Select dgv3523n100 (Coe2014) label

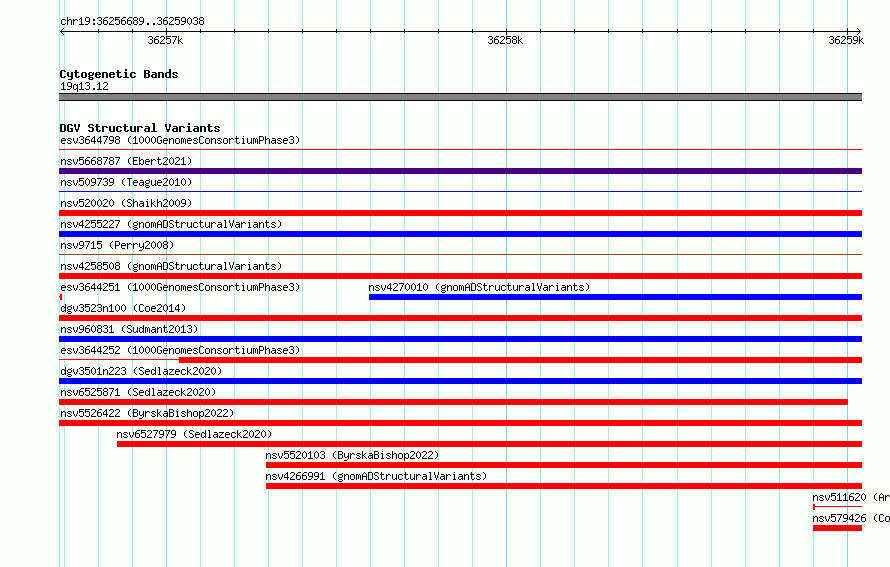pos(123,308)
